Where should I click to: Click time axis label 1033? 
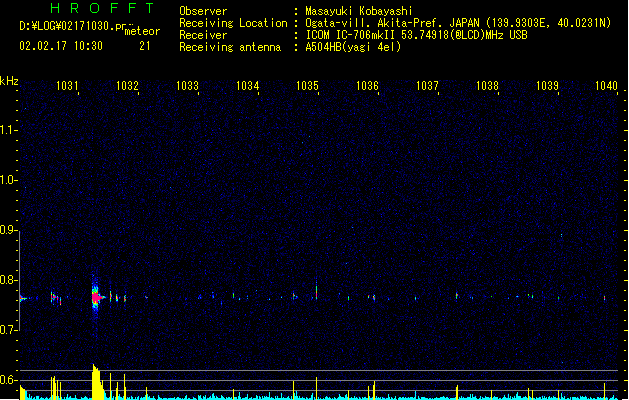tap(187, 85)
